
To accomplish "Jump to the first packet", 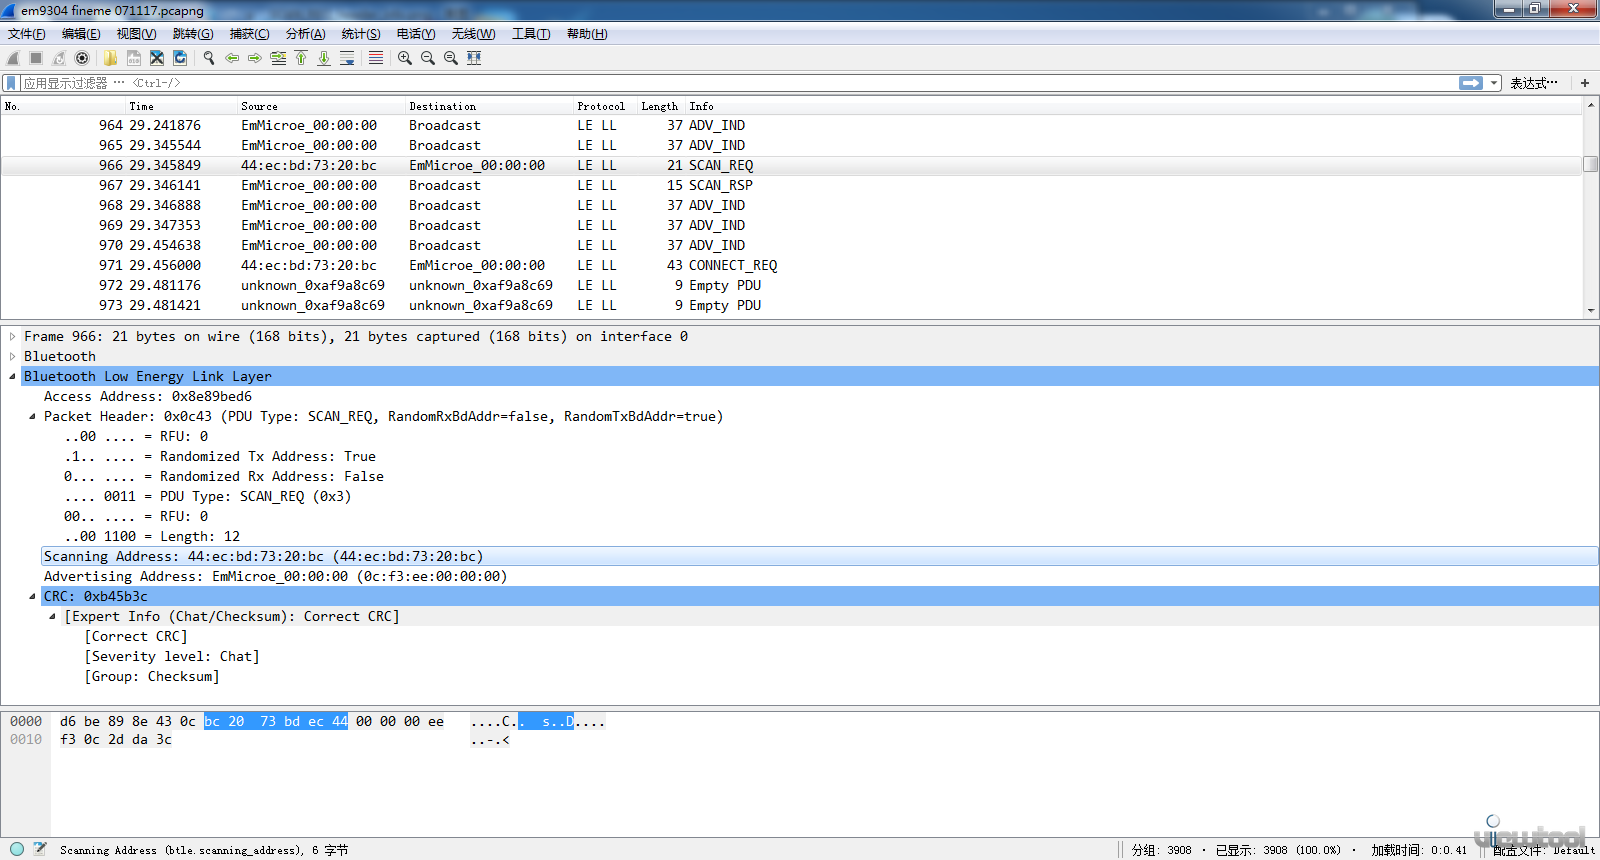I will [x=301, y=58].
